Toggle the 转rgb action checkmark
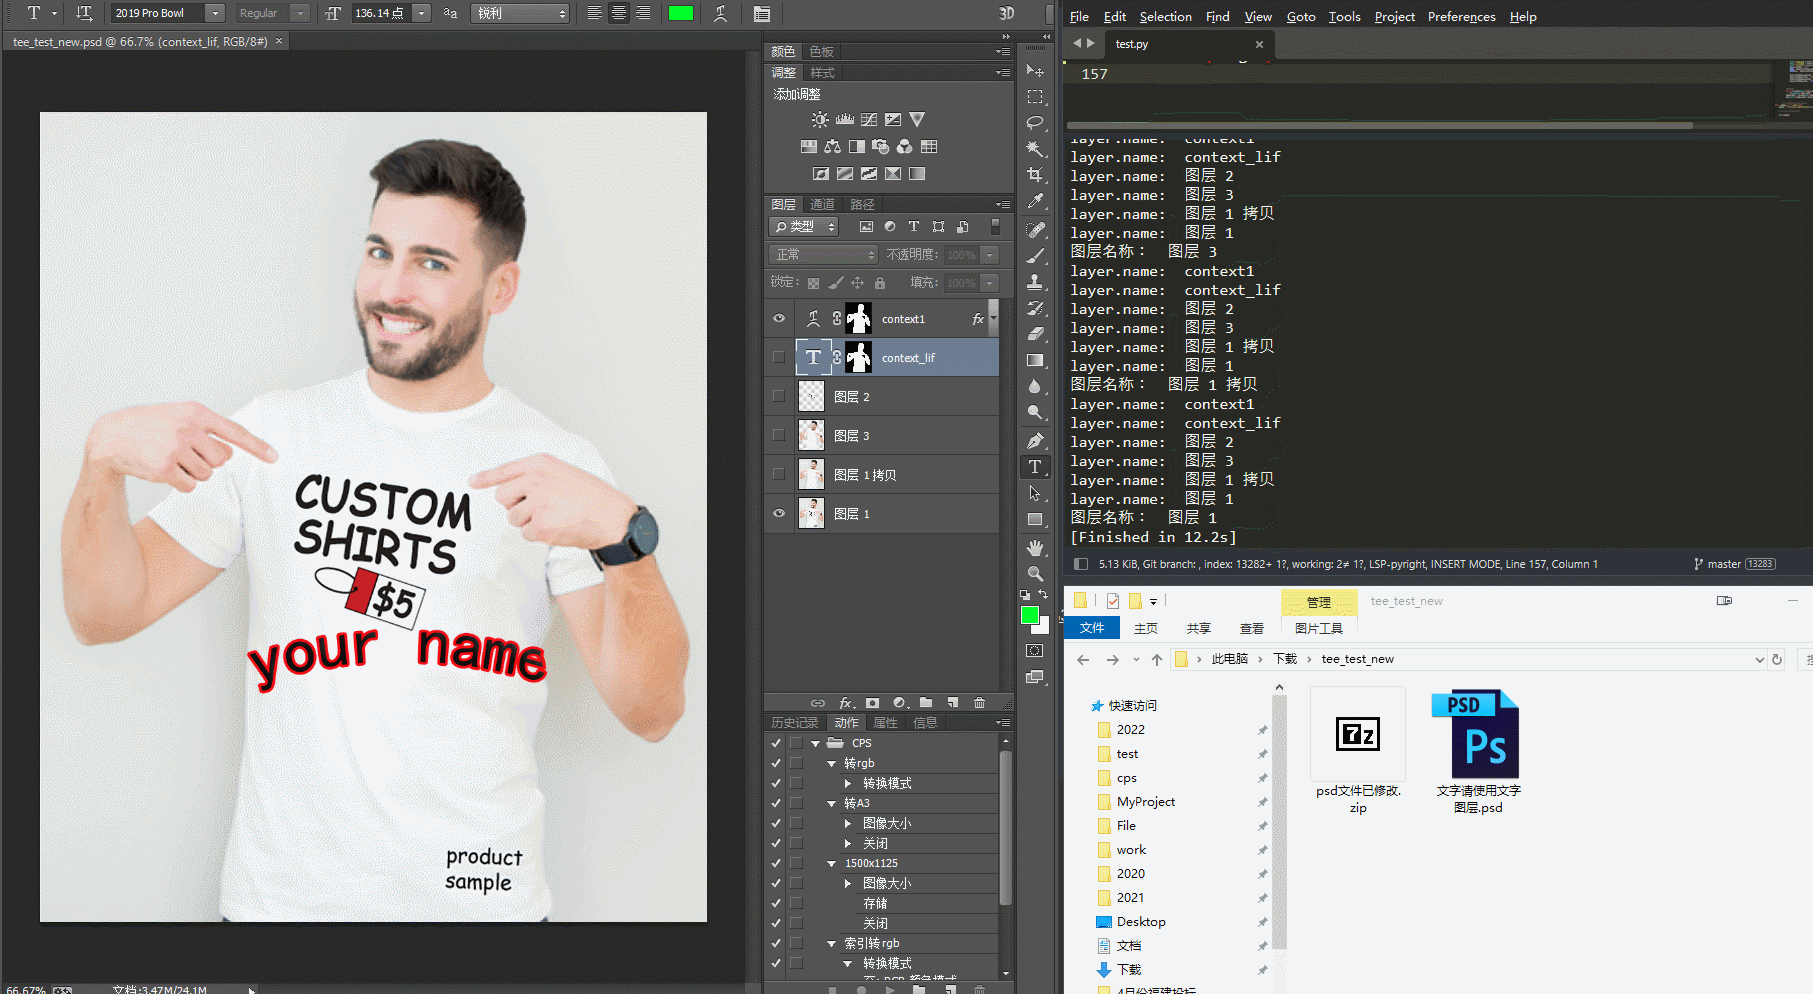 776,763
